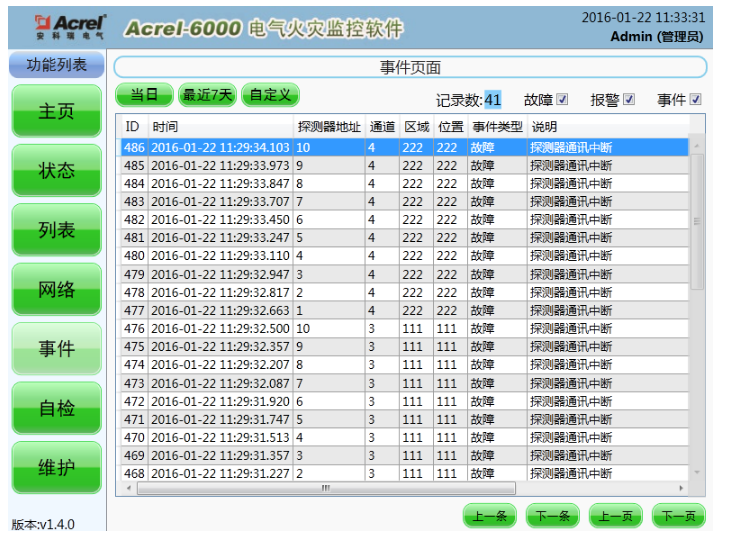Select event row ID 484

[404, 184]
